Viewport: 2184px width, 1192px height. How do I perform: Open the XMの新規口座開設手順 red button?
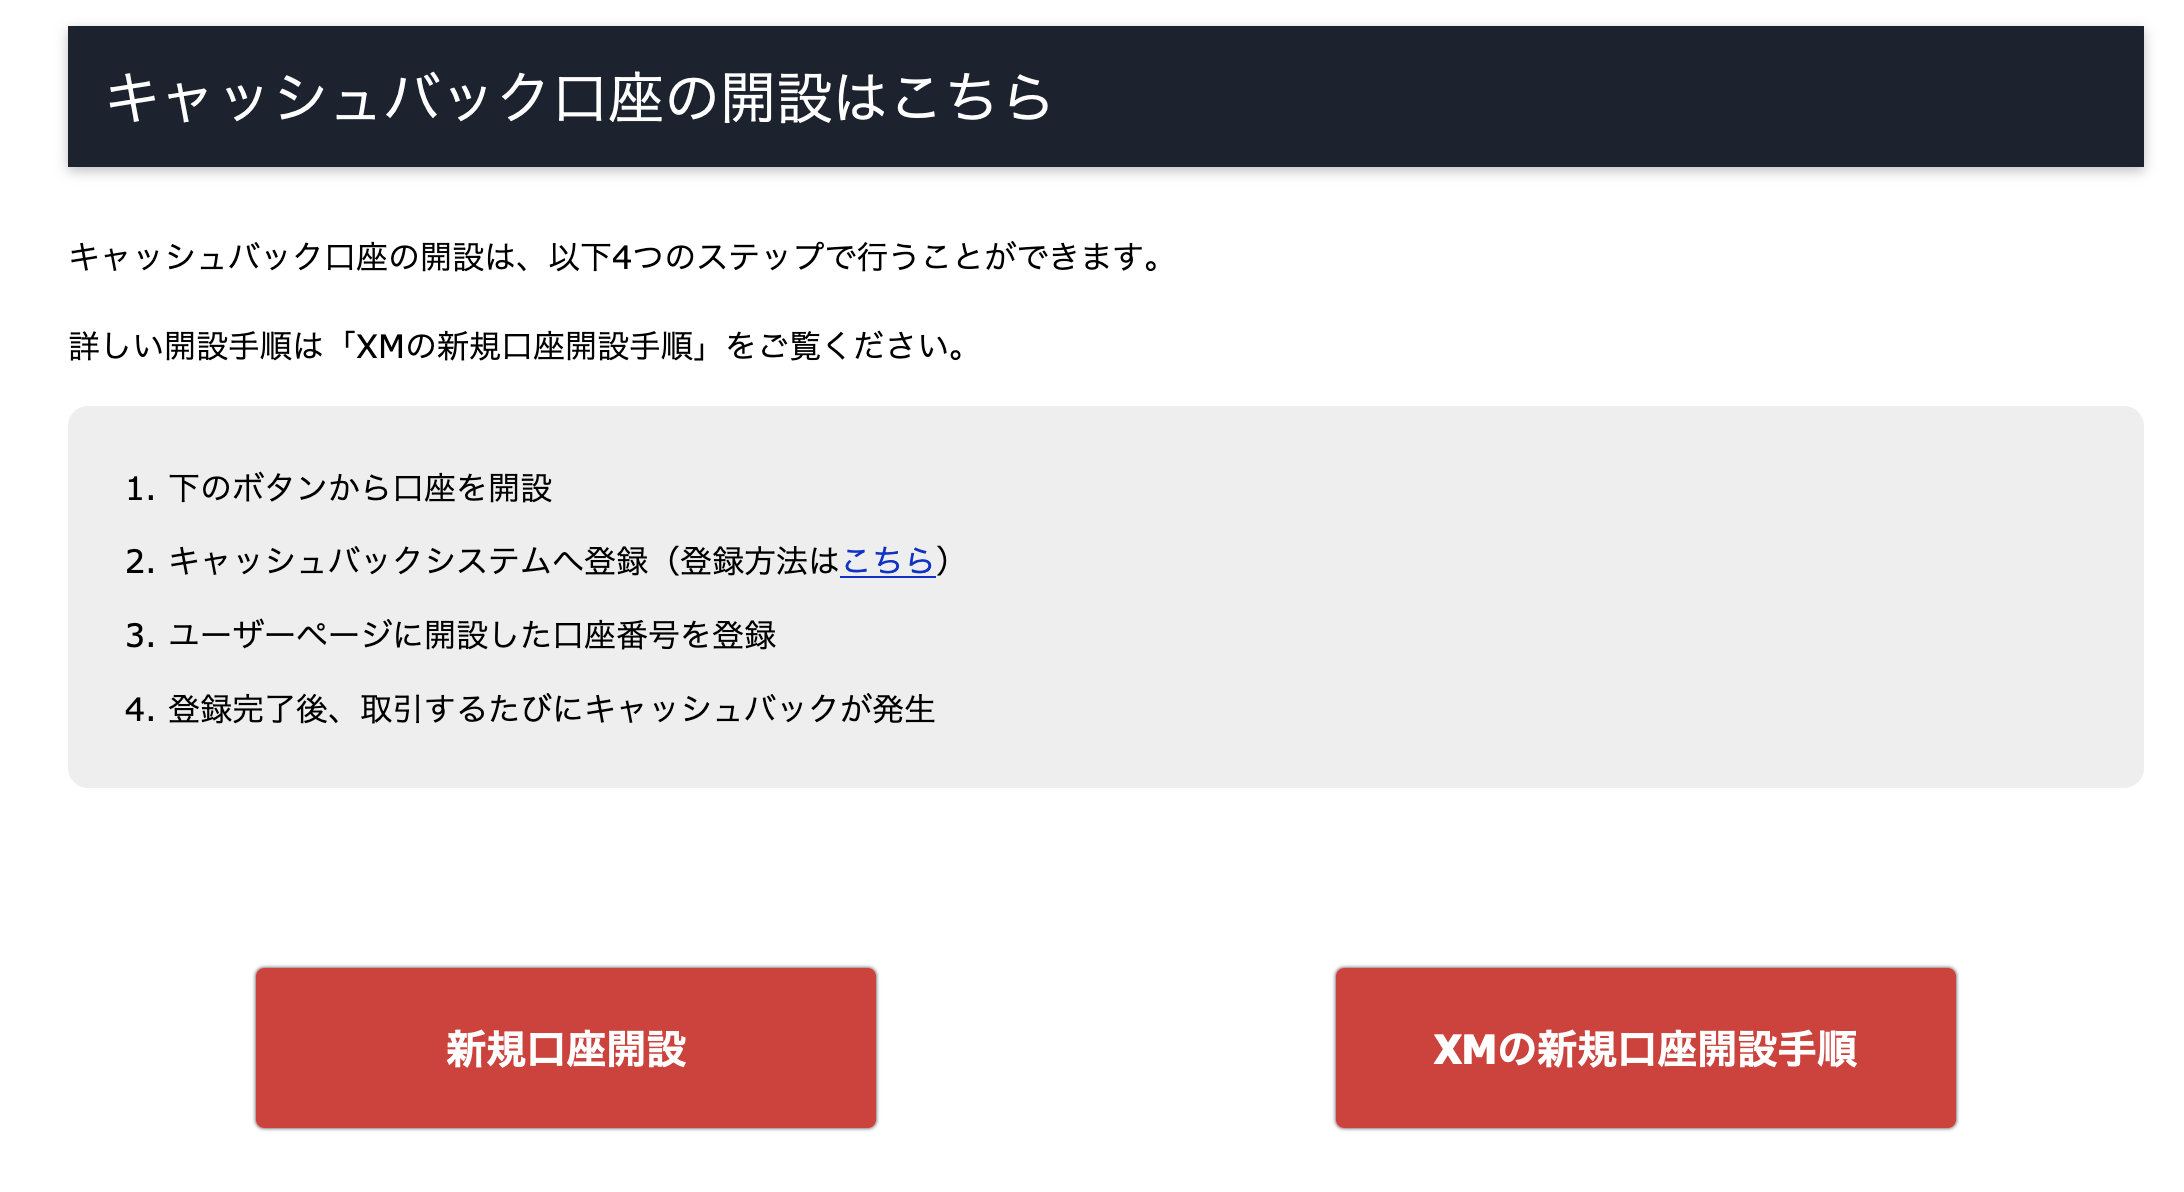coord(1645,1048)
